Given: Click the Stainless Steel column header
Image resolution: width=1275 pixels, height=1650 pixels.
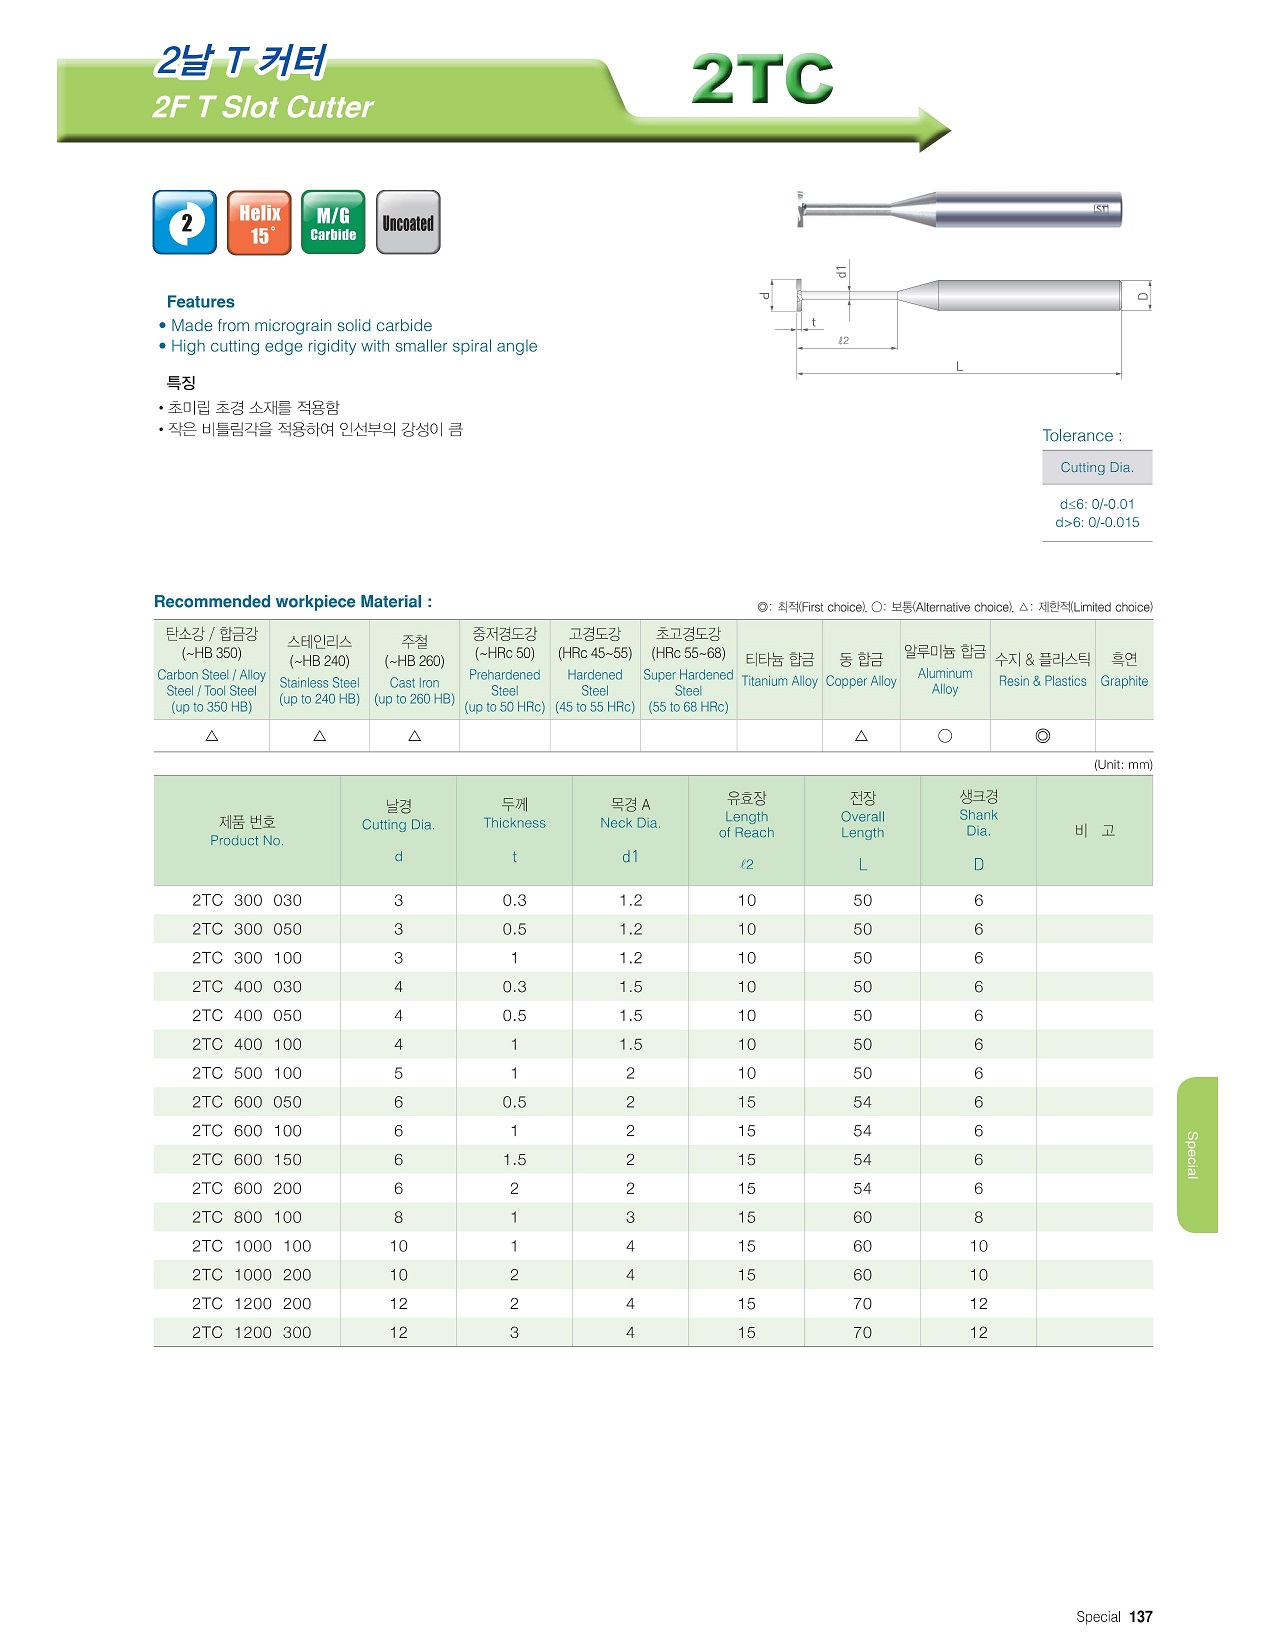Looking at the screenshot, I should 320,669.
